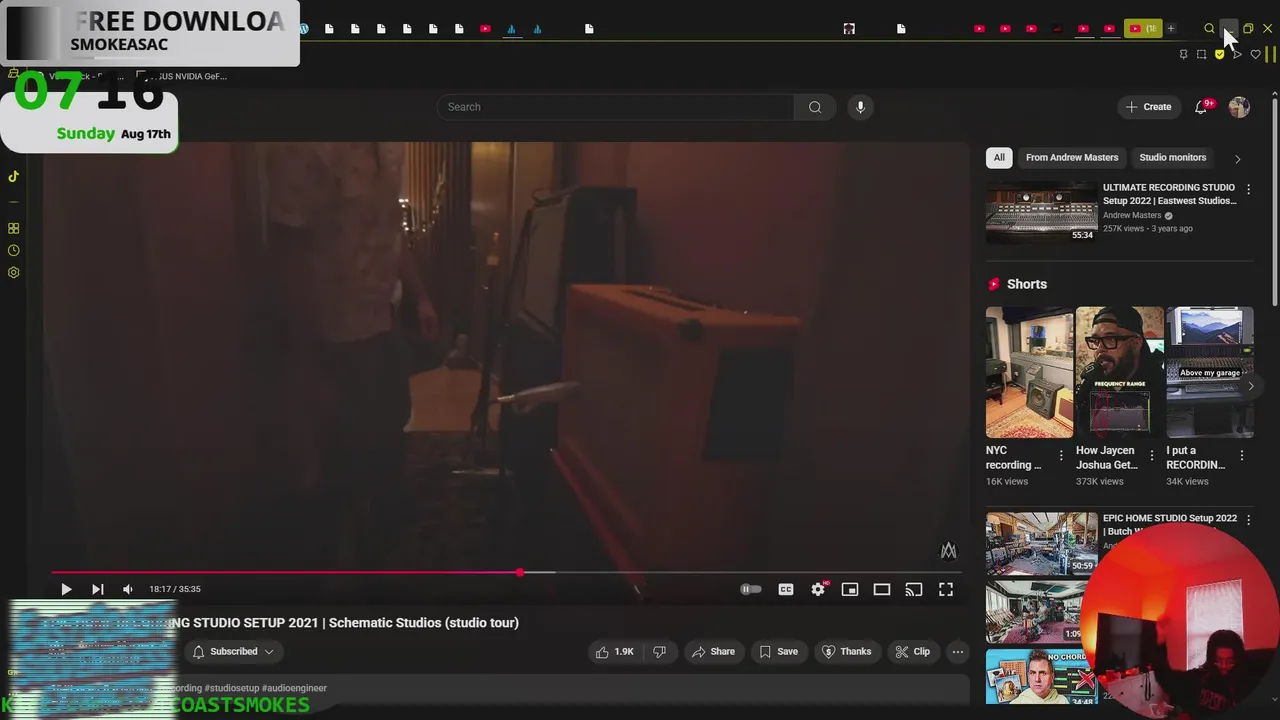The width and height of the screenshot is (1280, 720).
Task: Expand the Subscribed notification dropdown
Action: 233,651
